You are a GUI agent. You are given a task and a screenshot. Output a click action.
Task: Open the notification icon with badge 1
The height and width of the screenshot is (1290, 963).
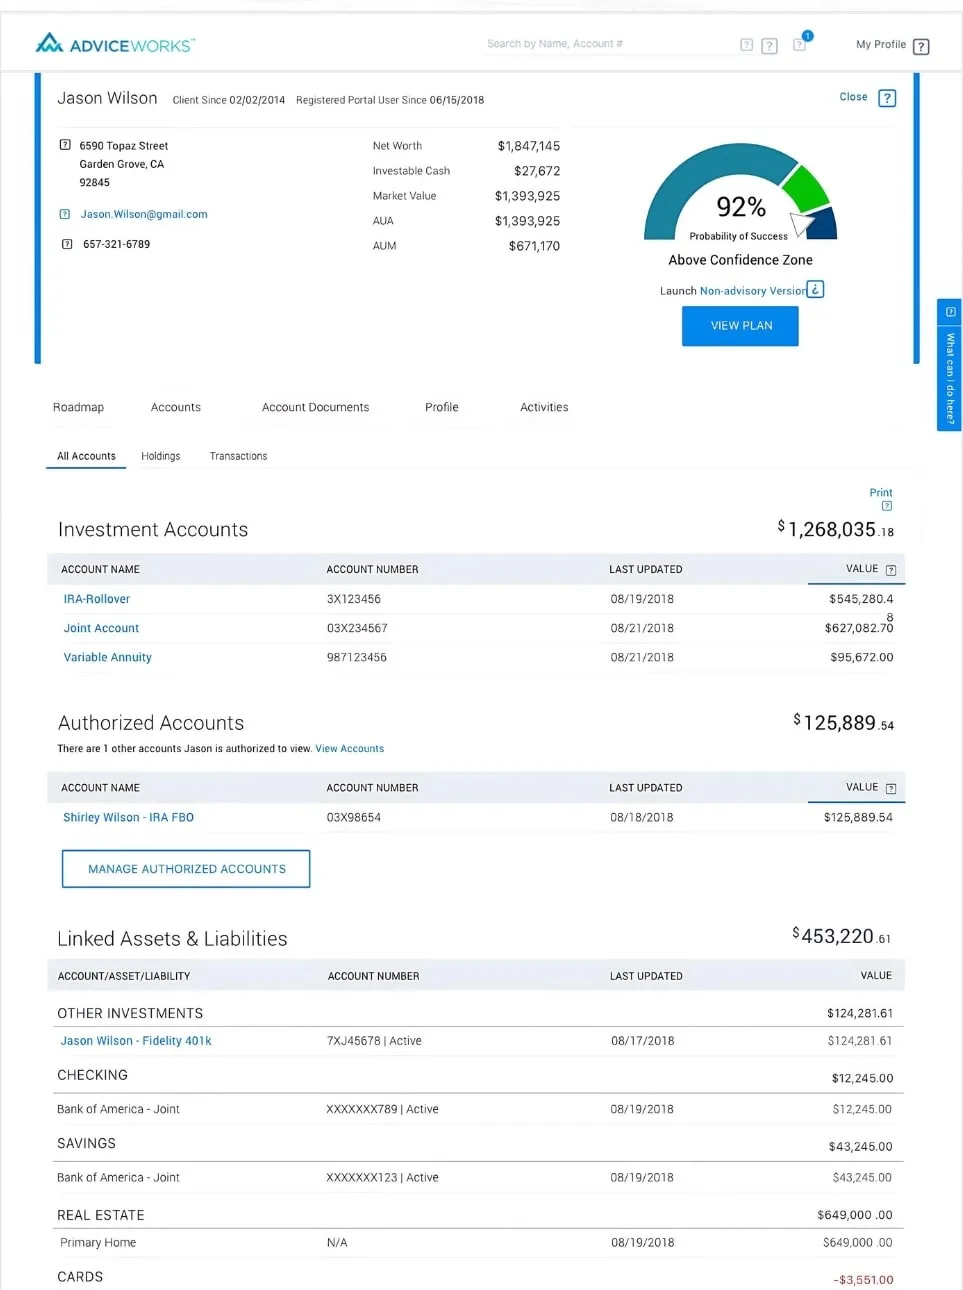(801, 43)
